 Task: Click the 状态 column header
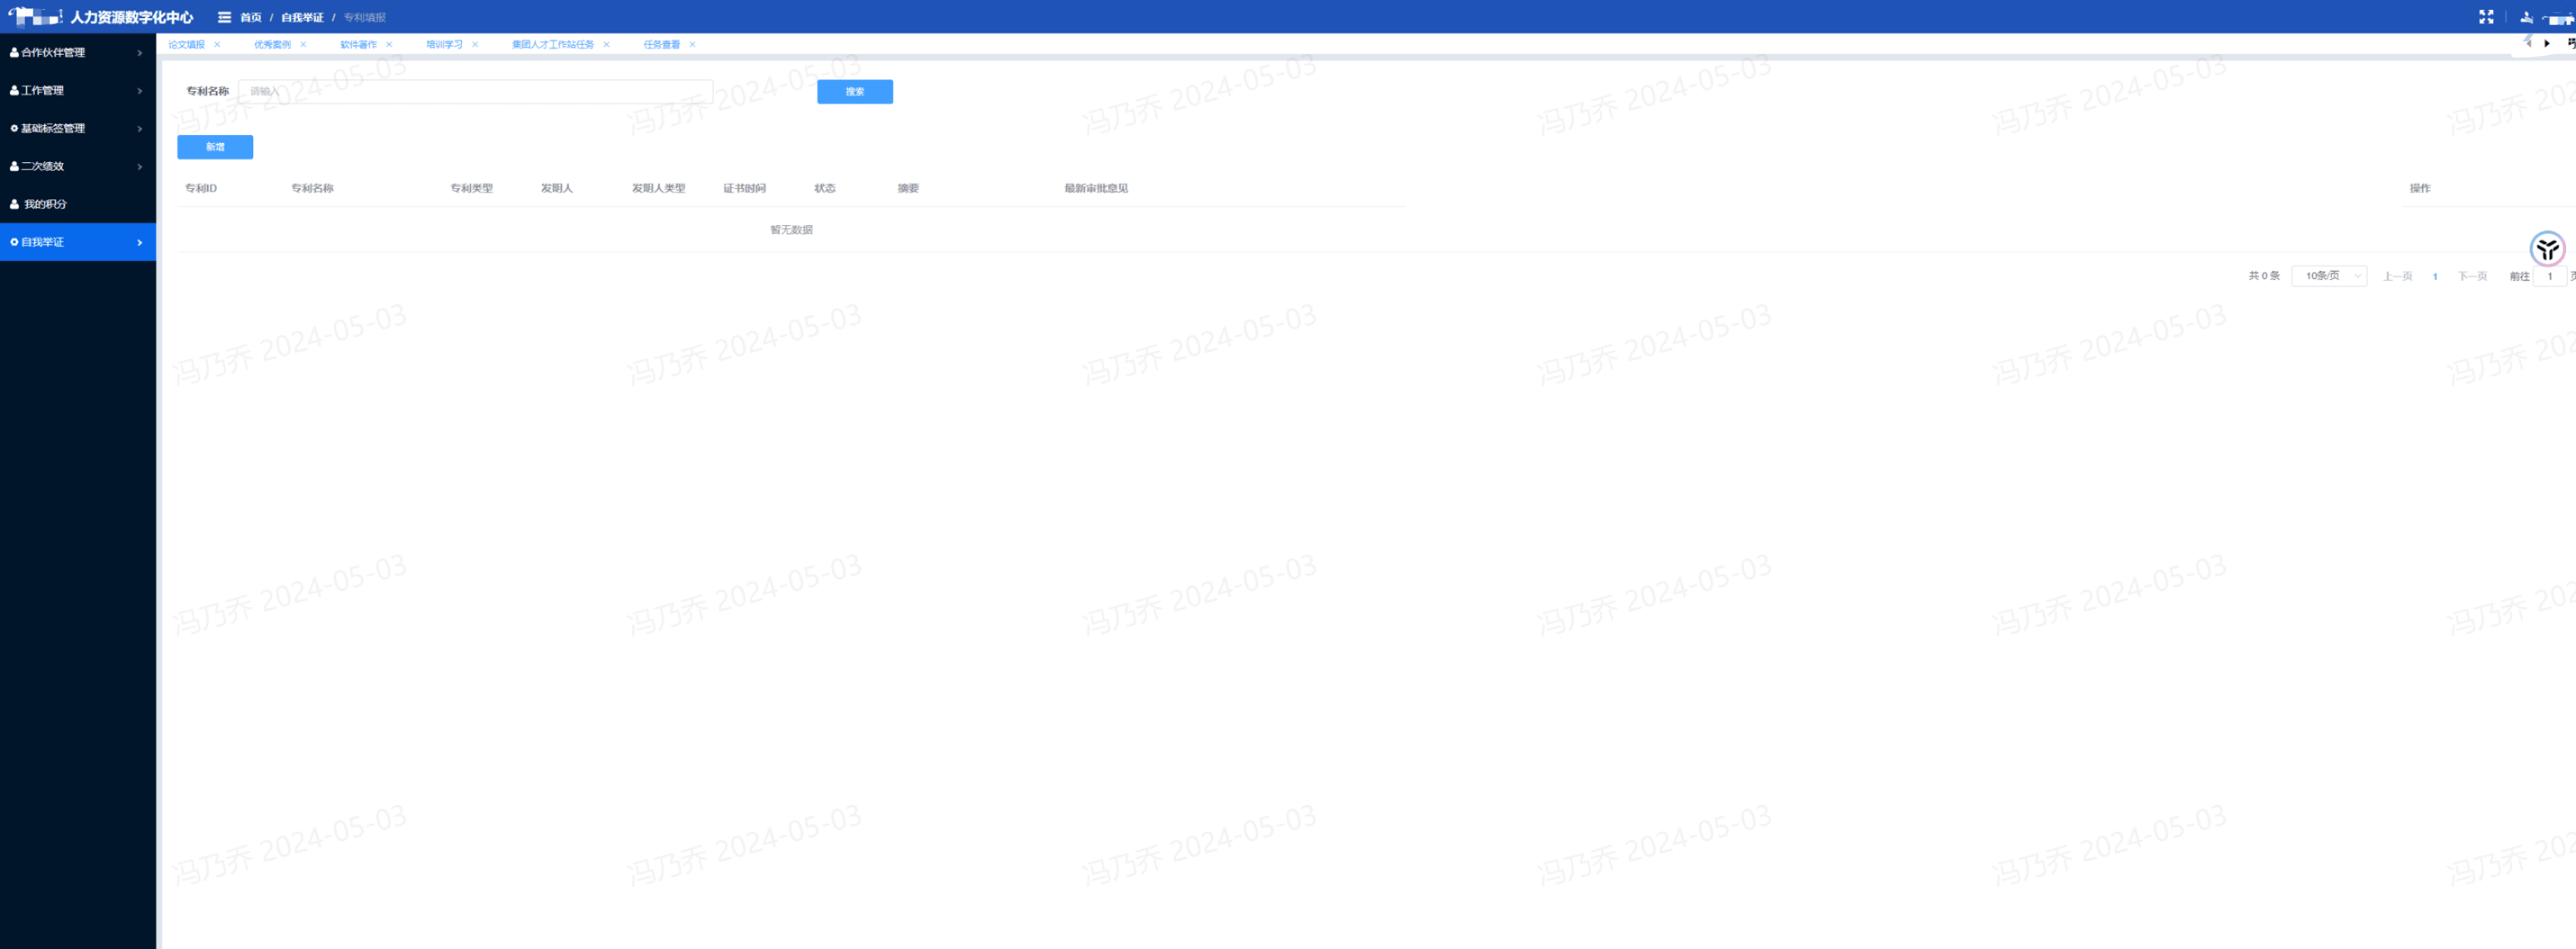(x=825, y=189)
